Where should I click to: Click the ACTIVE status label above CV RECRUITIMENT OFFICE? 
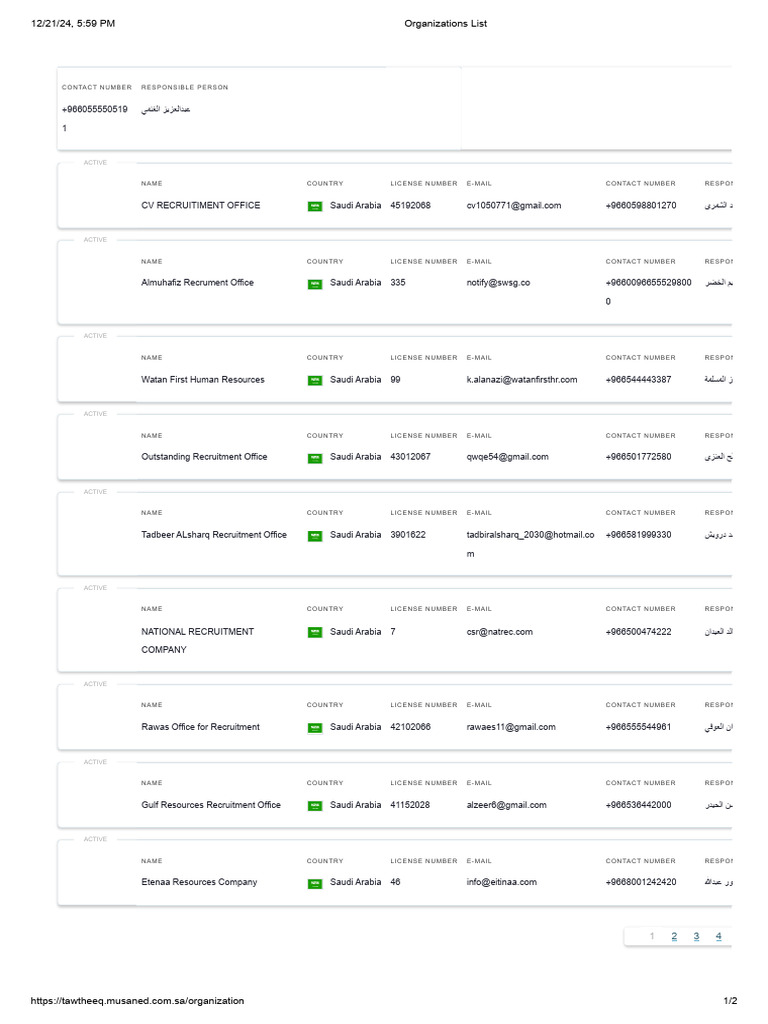95,162
